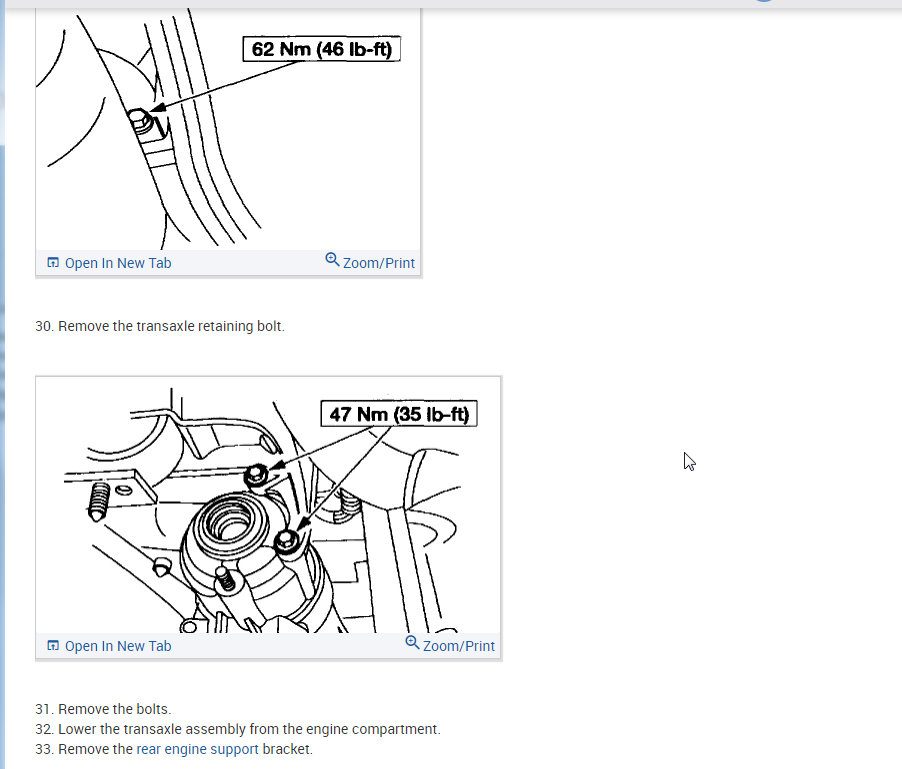Click the magnifier icon under the 47 Nm diagram

click(412, 642)
